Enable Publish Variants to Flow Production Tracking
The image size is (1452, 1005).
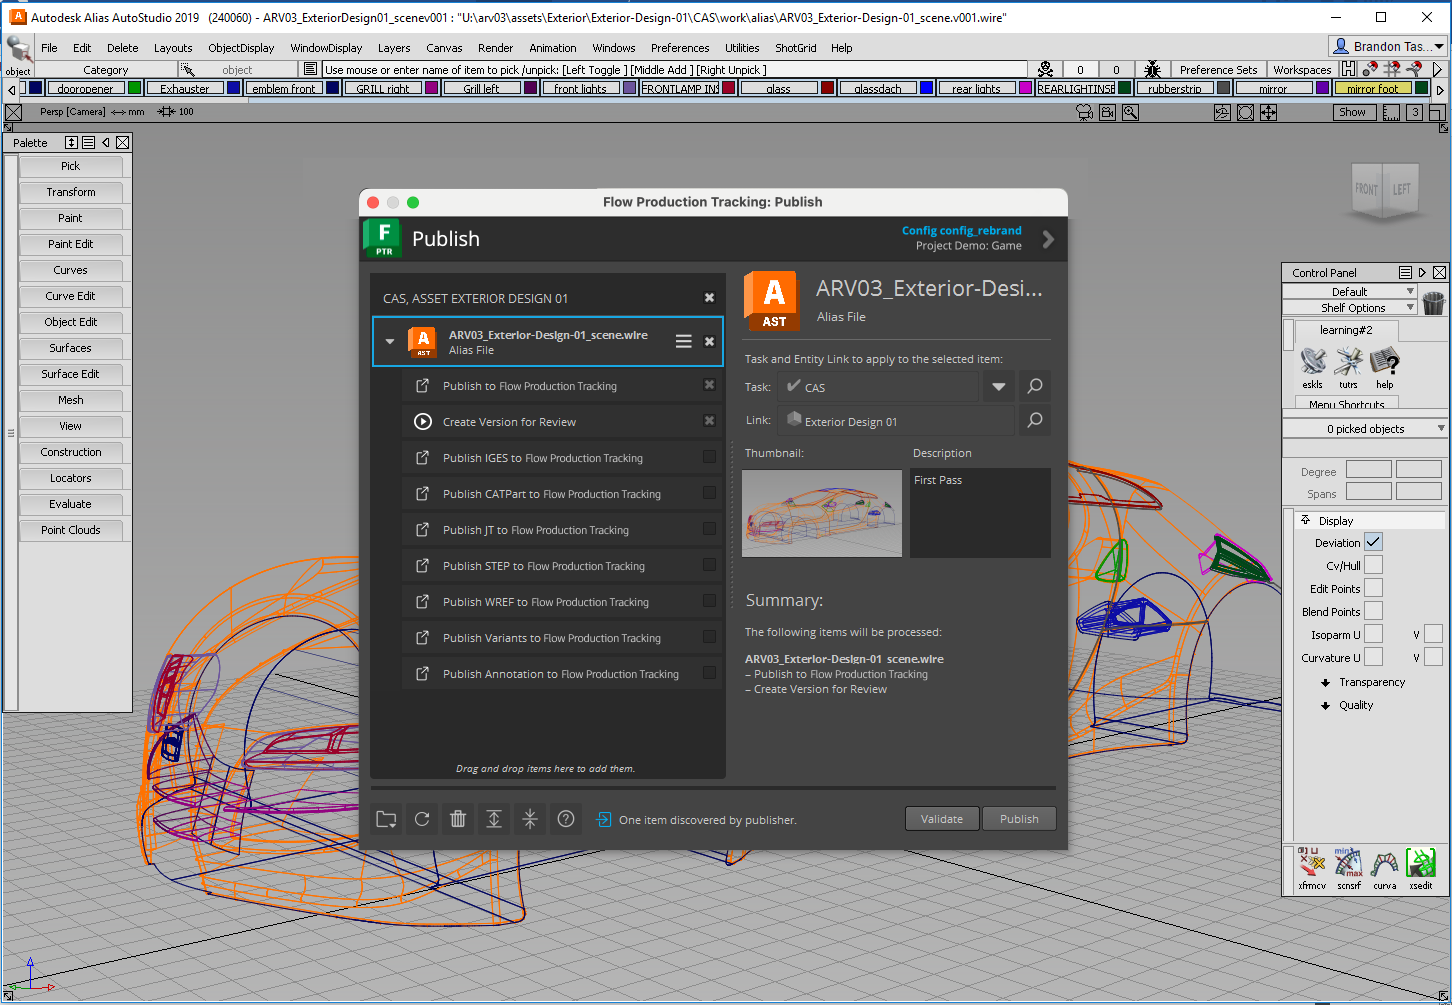tap(709, 637)
